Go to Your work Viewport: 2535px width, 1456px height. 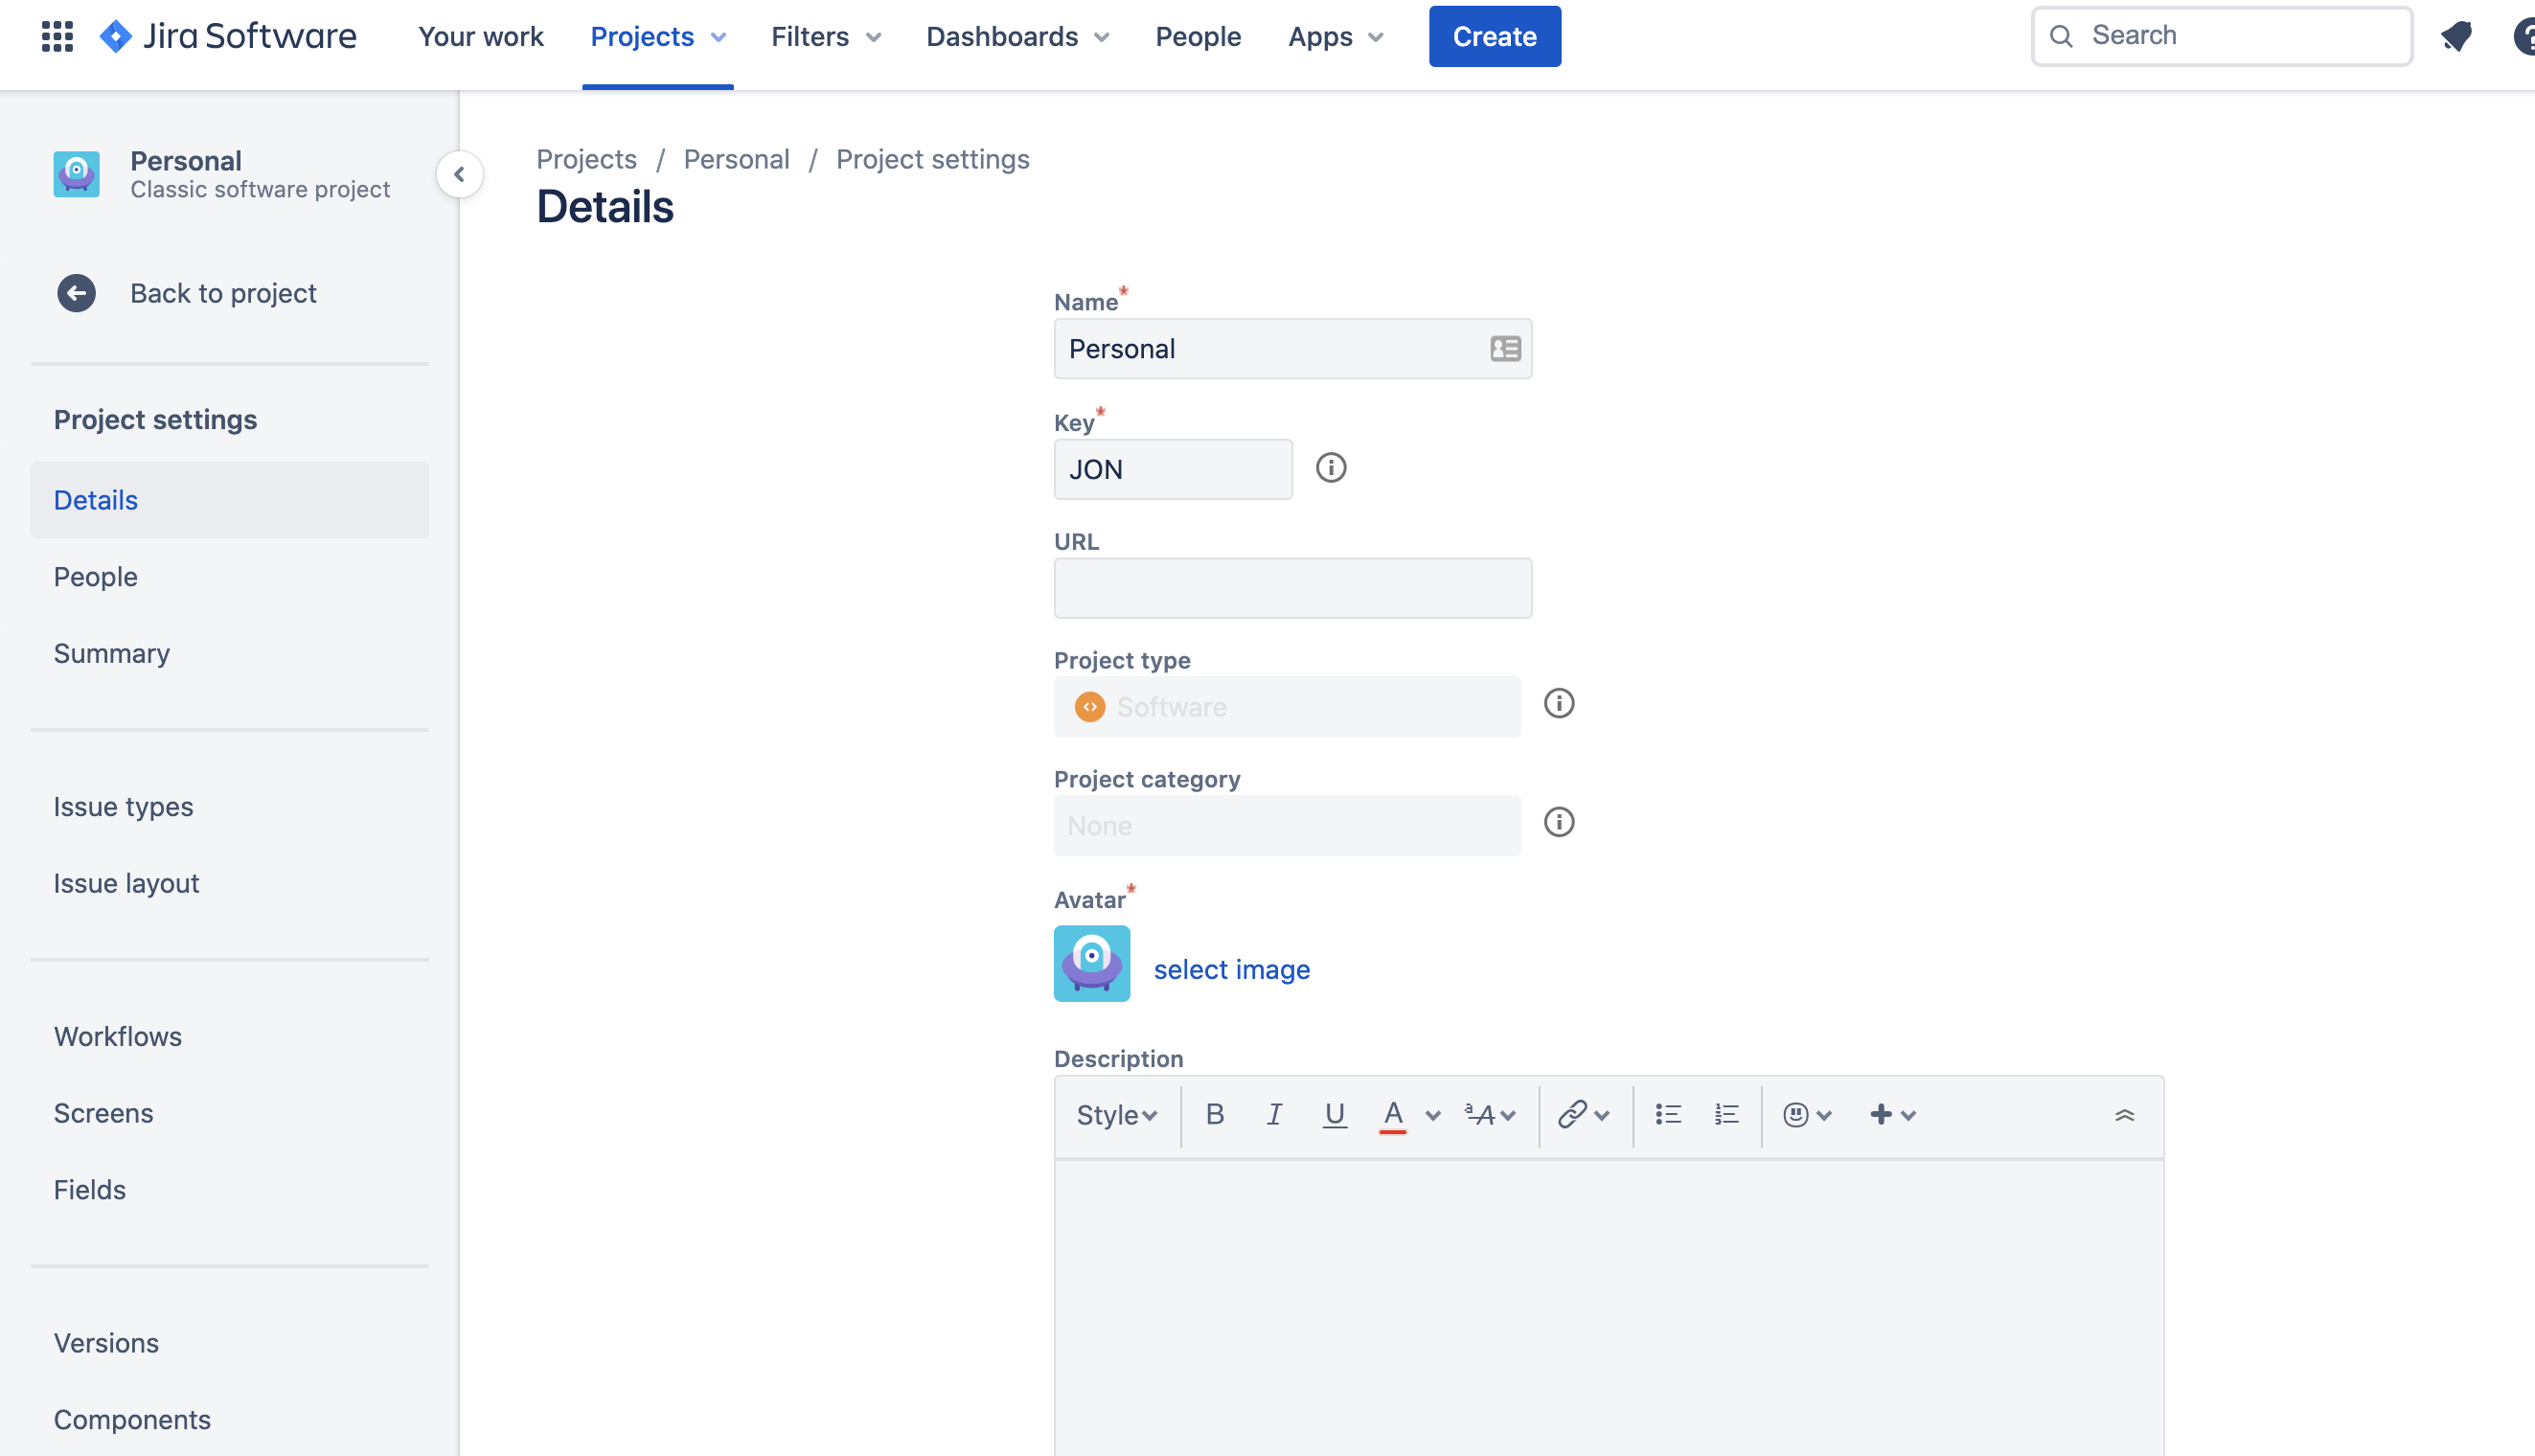tap(480, 37)
